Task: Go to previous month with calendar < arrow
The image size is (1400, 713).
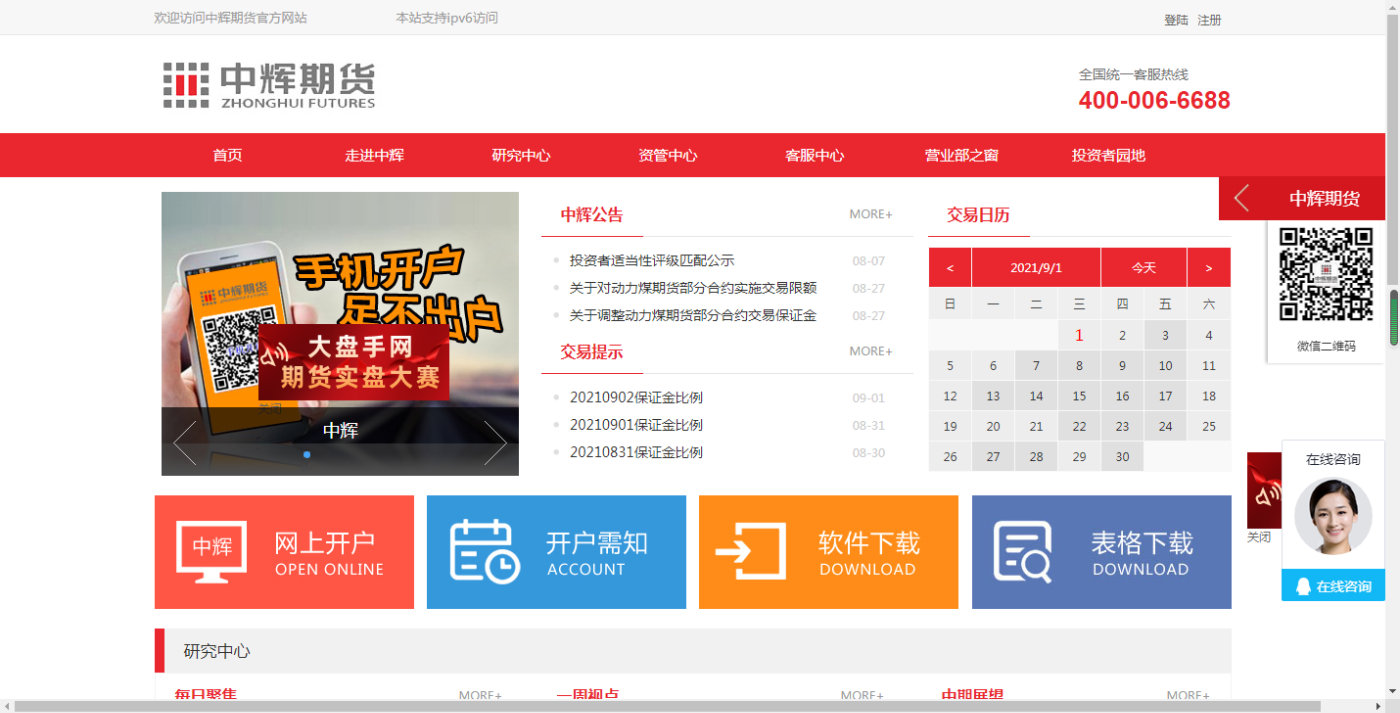Action: pos(949,267)
